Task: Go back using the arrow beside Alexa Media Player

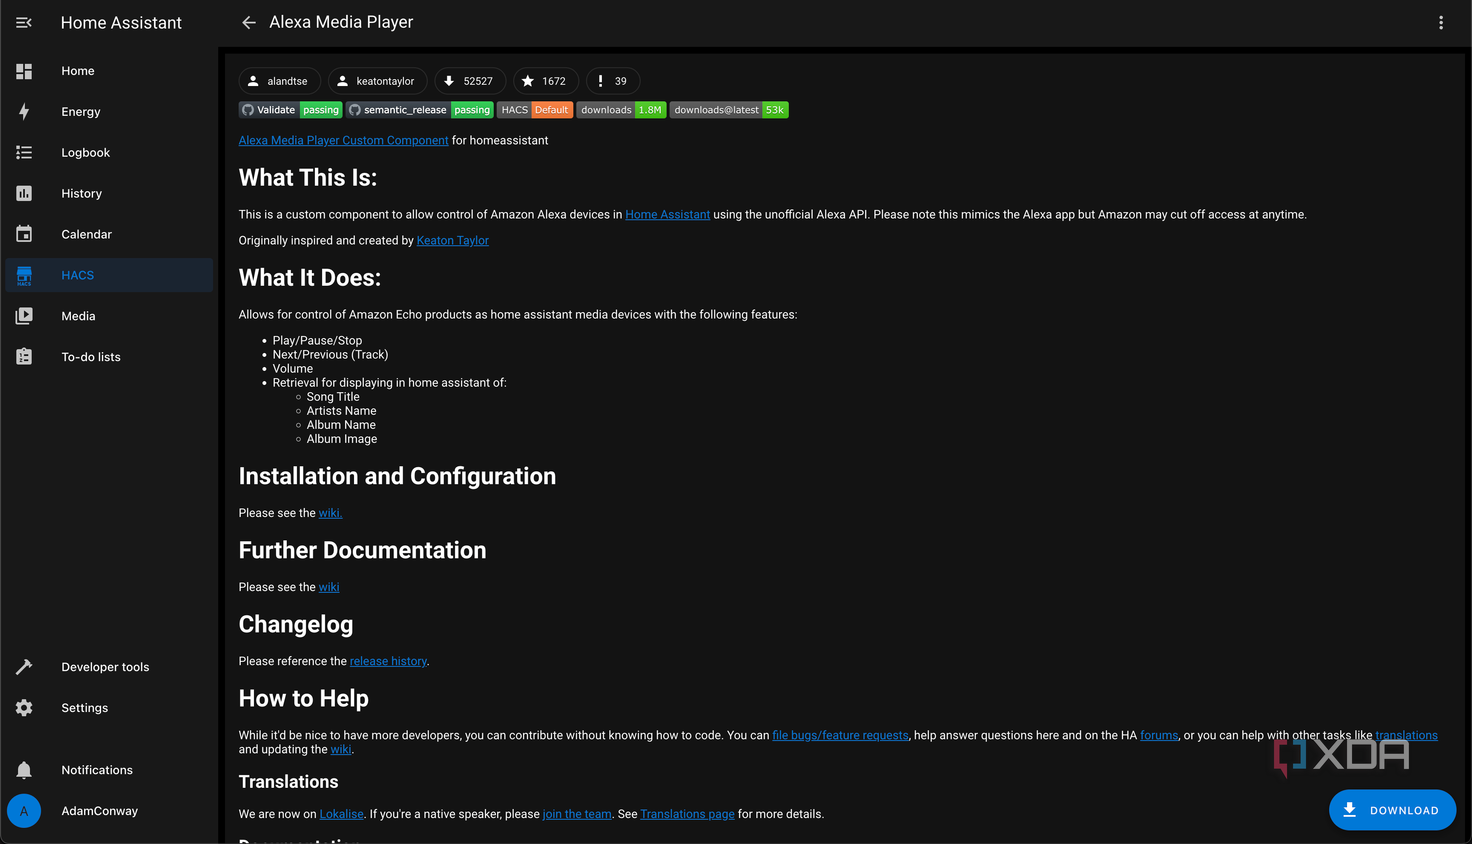Action: (x=249, y=22)
